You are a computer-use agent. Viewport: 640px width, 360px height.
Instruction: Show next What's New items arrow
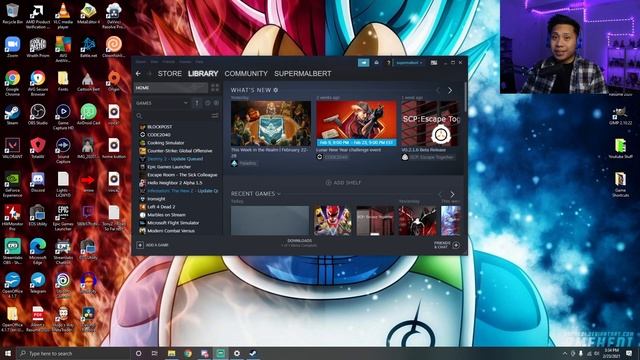tap(450, 90)
